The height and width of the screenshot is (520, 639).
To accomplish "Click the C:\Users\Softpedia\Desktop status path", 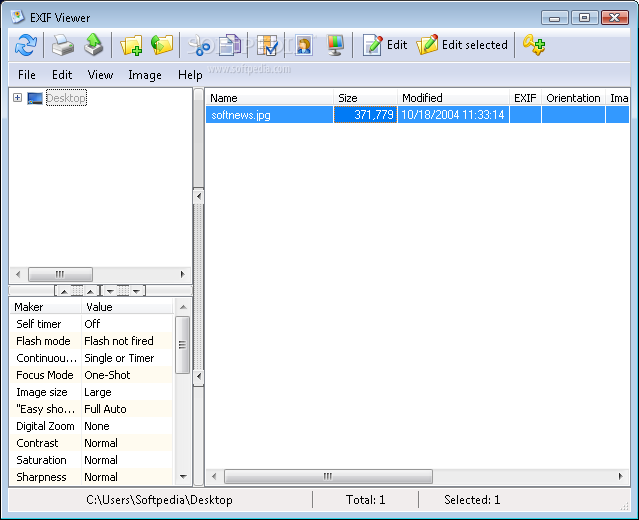I will click(159, 500).
